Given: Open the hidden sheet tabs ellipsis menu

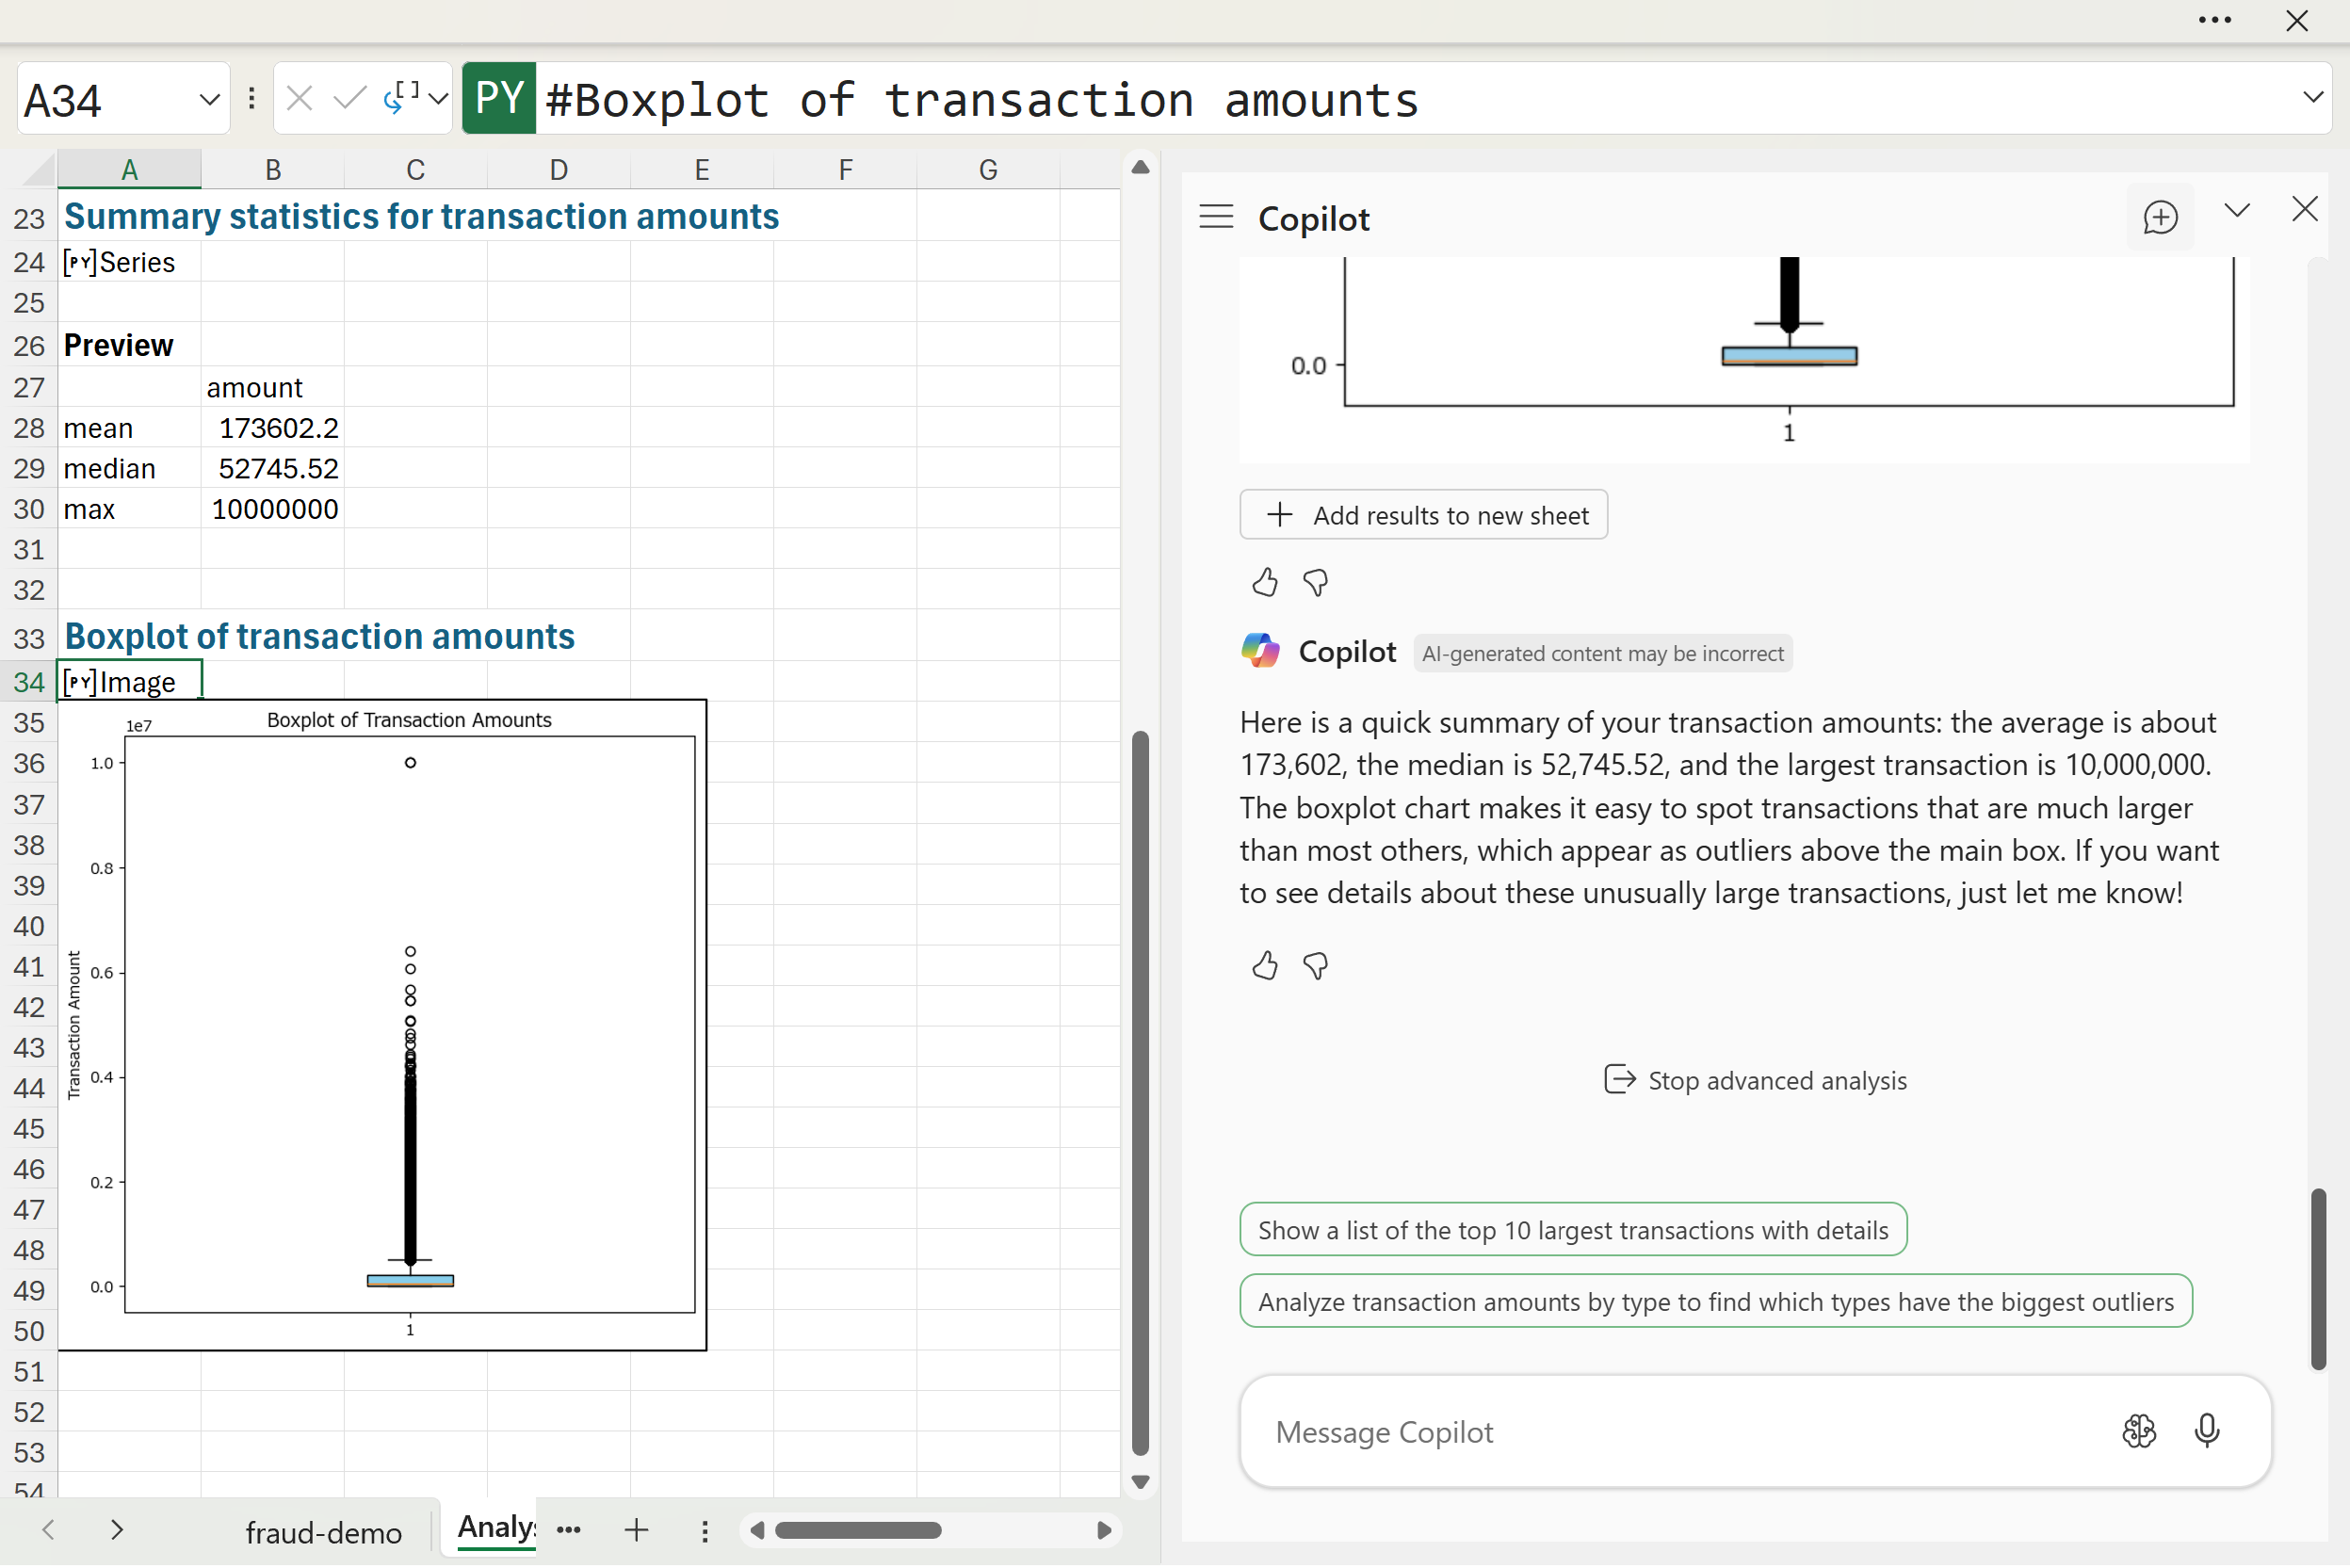Looking at the screenshot, I should point(569,1530).
